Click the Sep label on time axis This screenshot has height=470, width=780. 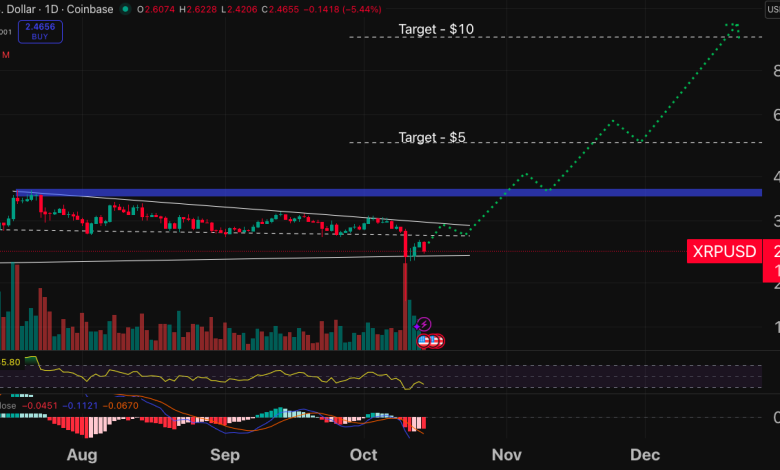point(226,454)
